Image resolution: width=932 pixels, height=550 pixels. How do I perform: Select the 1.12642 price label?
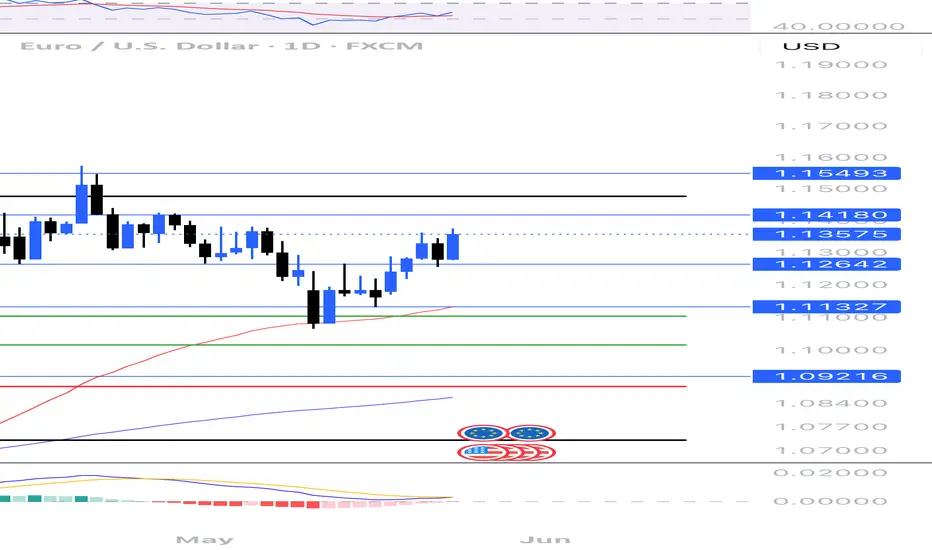click(826, 264)
